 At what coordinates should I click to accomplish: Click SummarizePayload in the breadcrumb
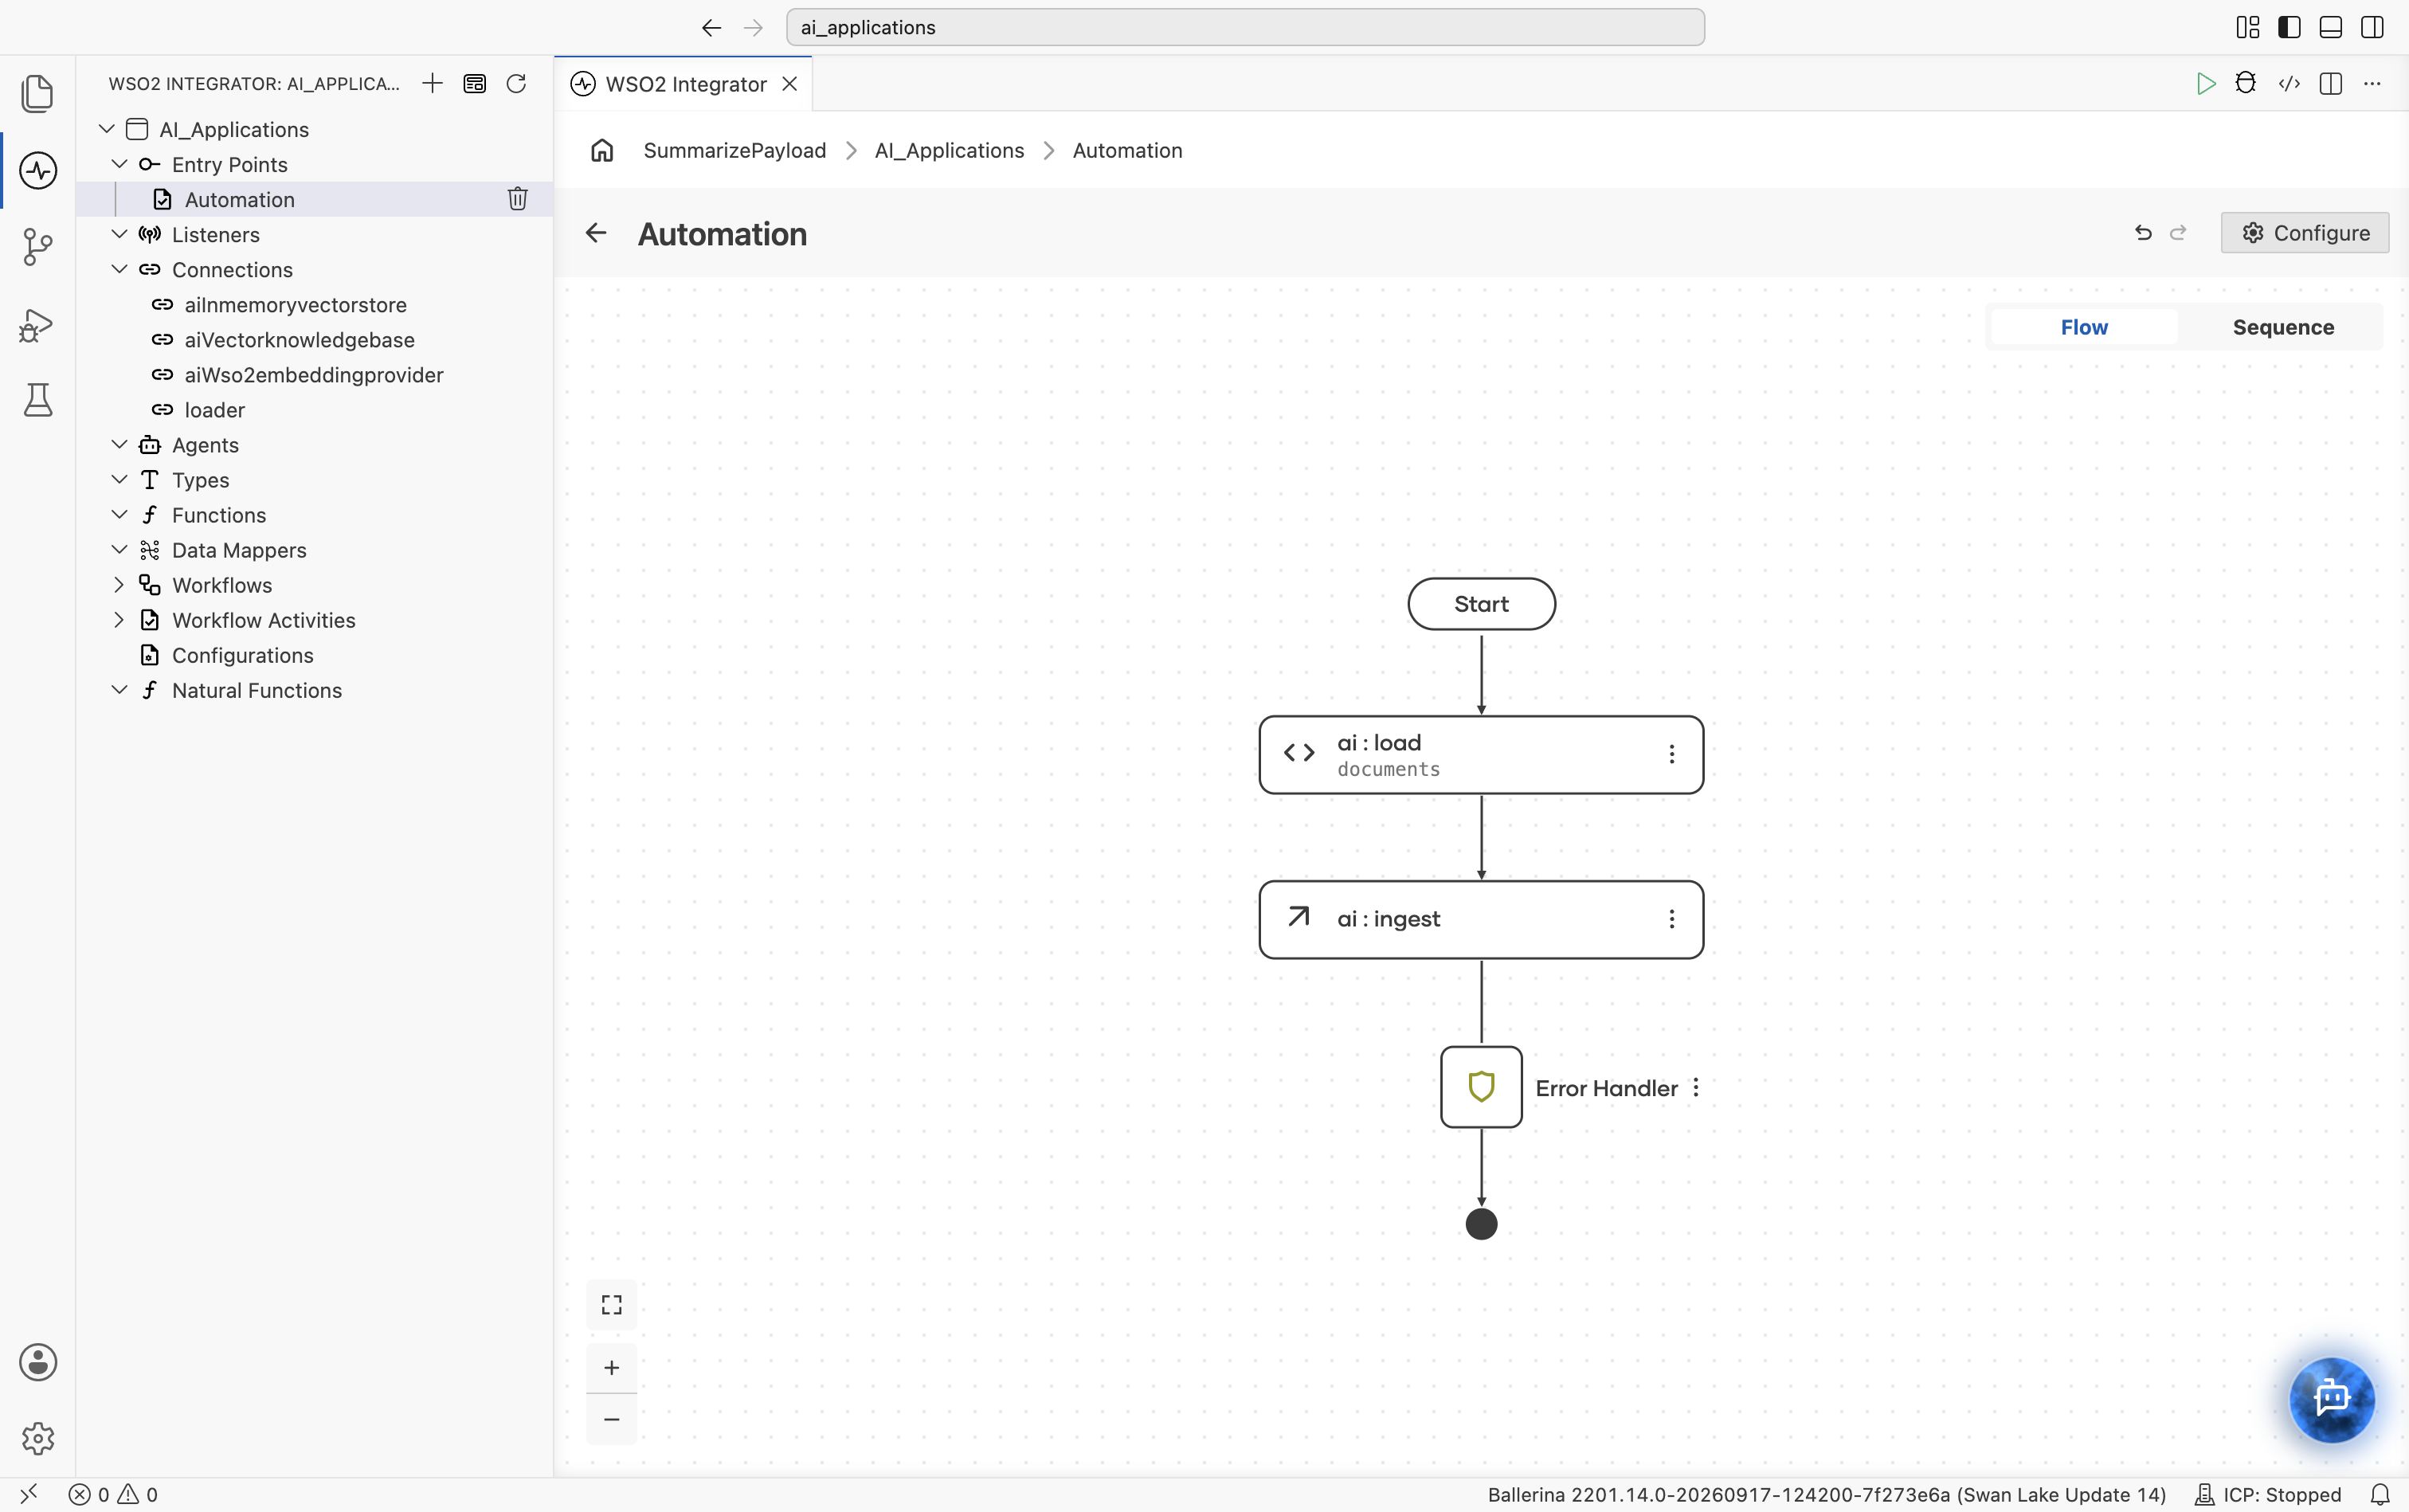coord(734,150)
